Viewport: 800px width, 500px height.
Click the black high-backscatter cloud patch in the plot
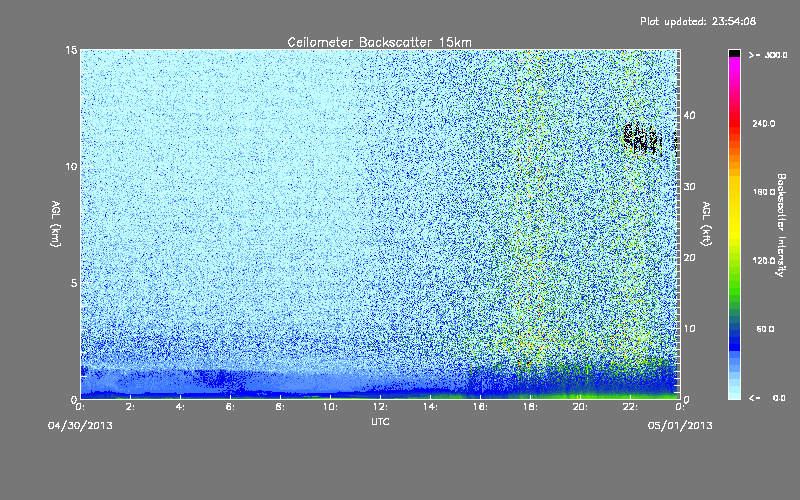coord(643,139)
